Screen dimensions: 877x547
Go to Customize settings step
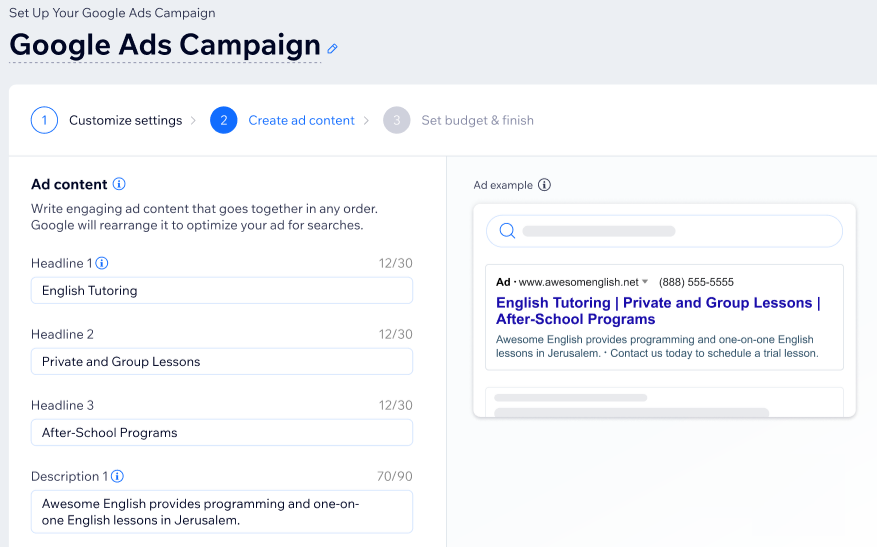125,120
